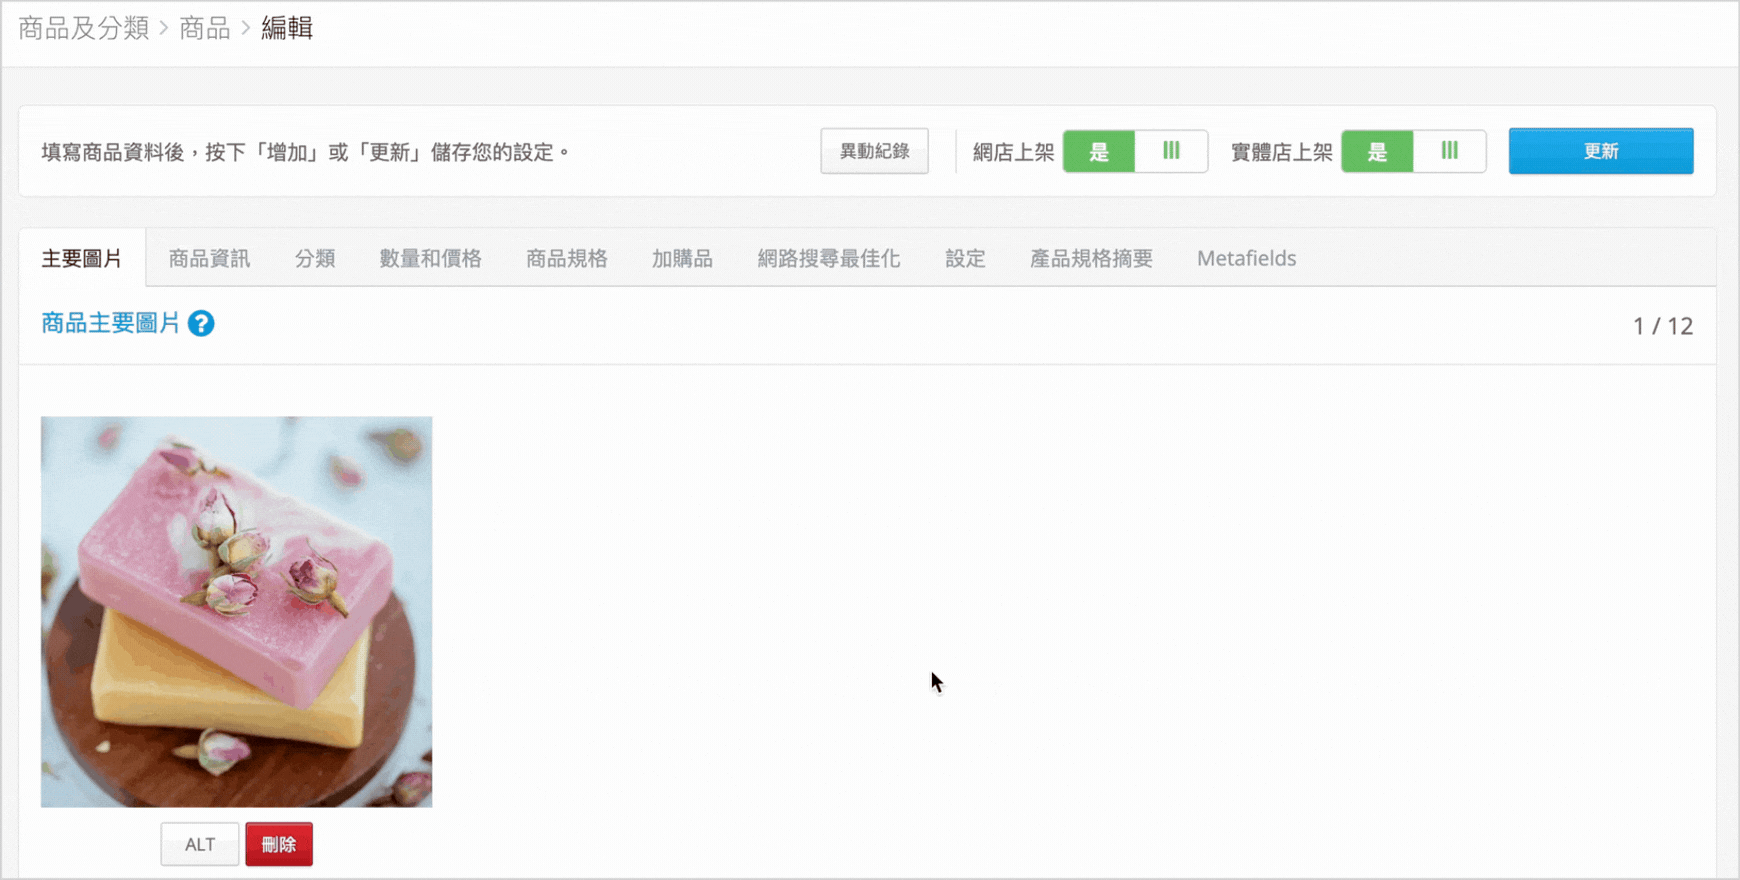The image size is (1740, 880).
Task: Select the pink soap product thumbnail
Action: click(237, 612)
